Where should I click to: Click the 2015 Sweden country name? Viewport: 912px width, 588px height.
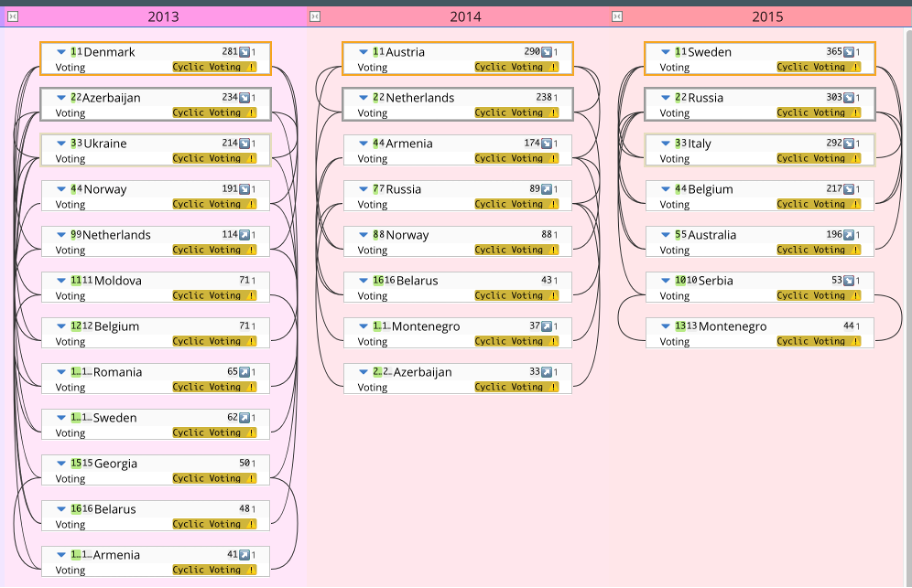click(x=709, y=52)
